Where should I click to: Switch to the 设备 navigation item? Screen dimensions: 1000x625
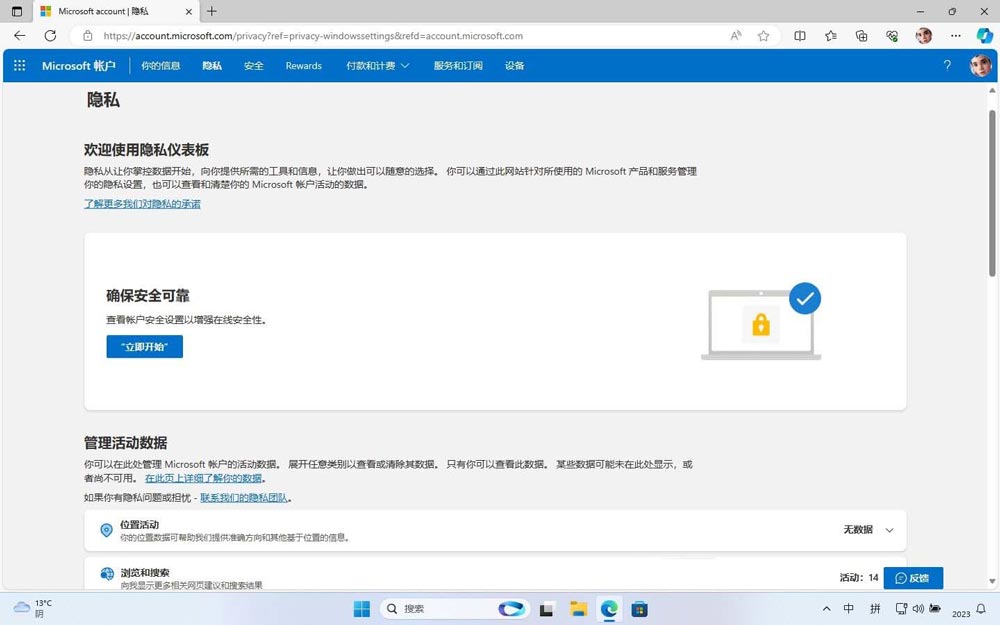(514, 65)
